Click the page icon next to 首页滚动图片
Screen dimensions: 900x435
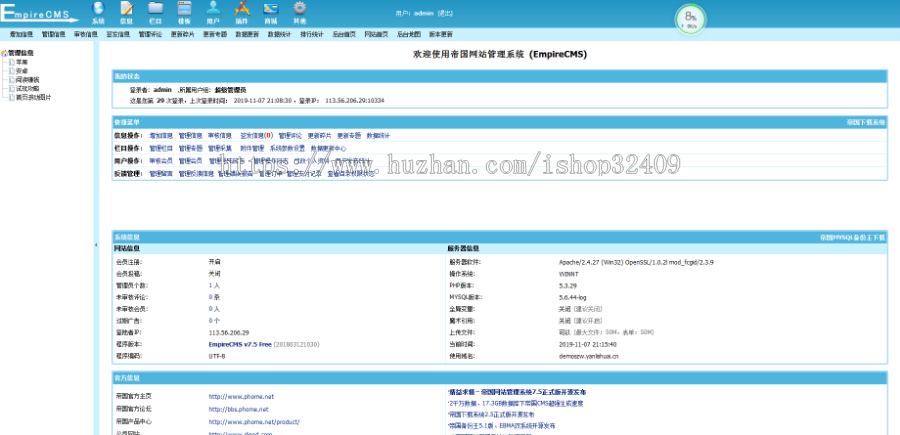coord(11,98)
